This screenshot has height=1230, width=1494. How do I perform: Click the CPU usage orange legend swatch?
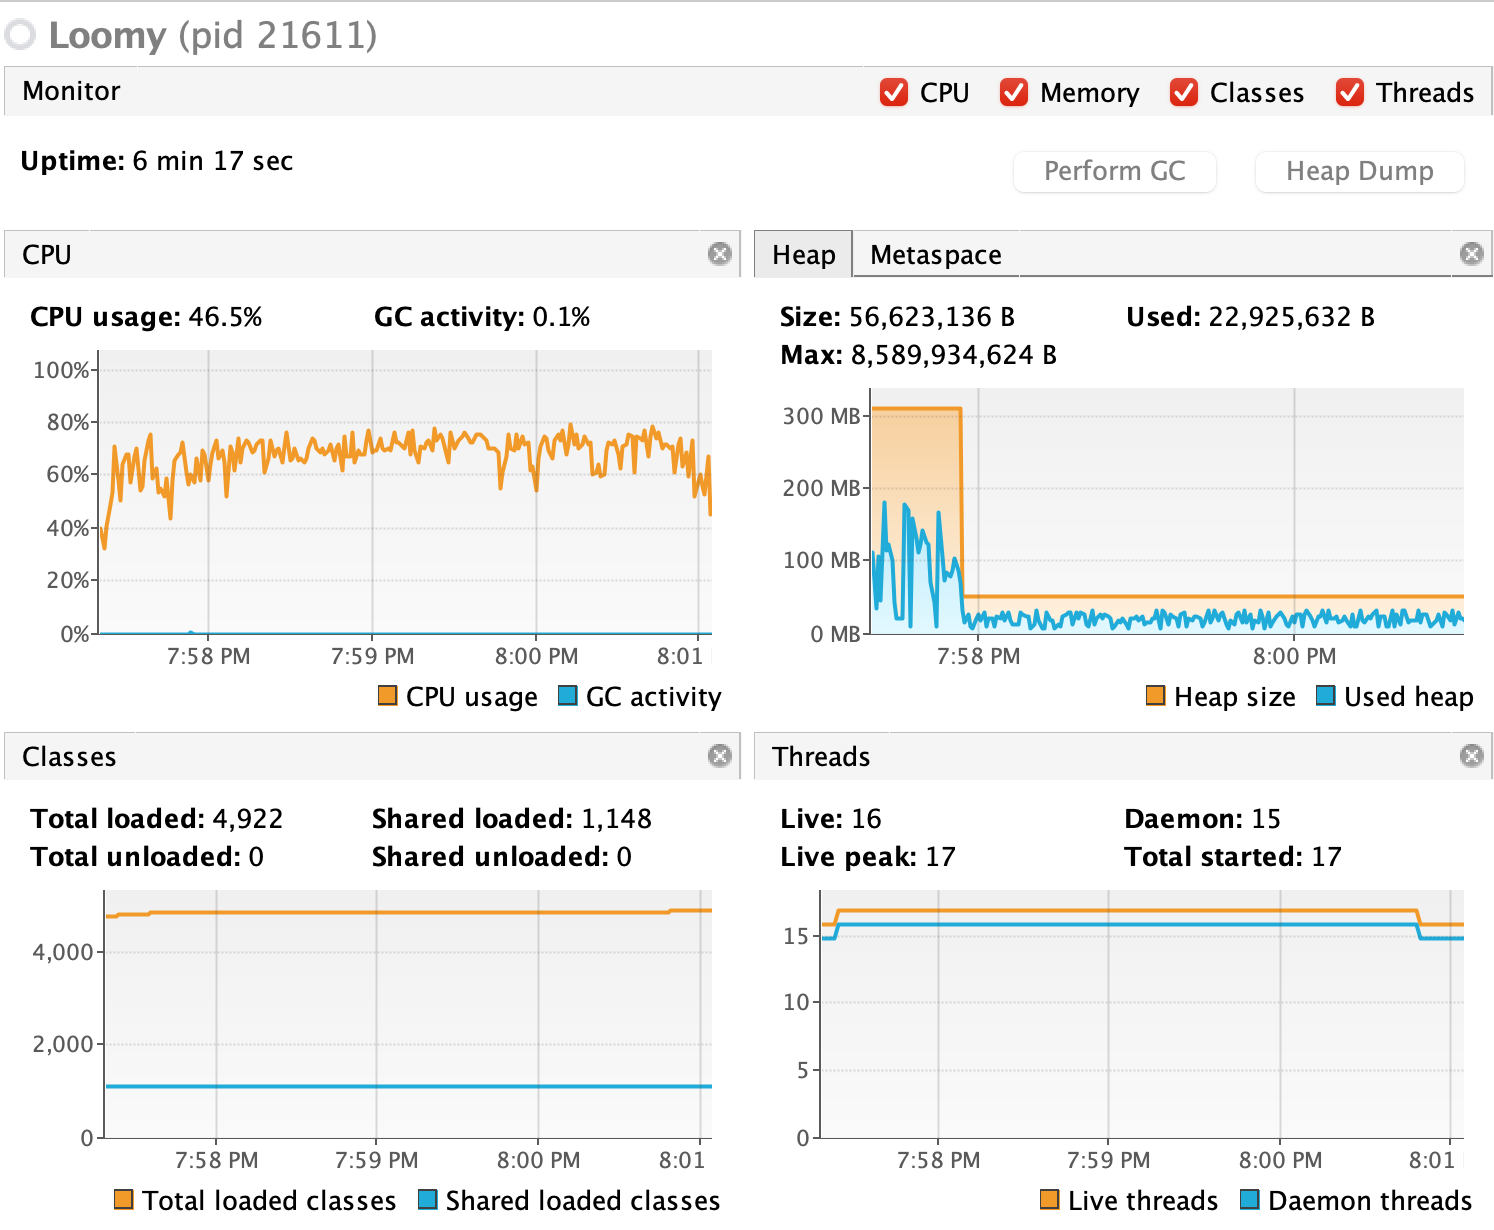pyautogui.click(x=387, y=695)
